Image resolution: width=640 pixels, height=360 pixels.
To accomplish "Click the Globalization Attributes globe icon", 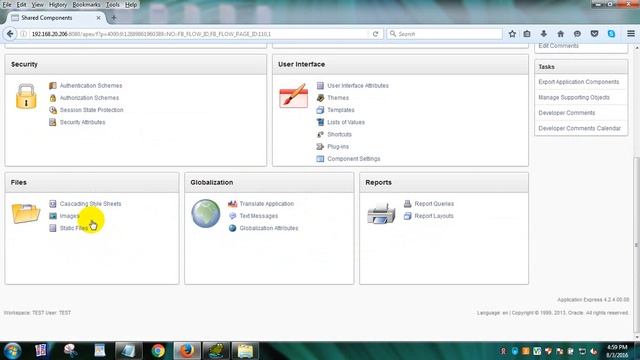I will tap(233, 228).
